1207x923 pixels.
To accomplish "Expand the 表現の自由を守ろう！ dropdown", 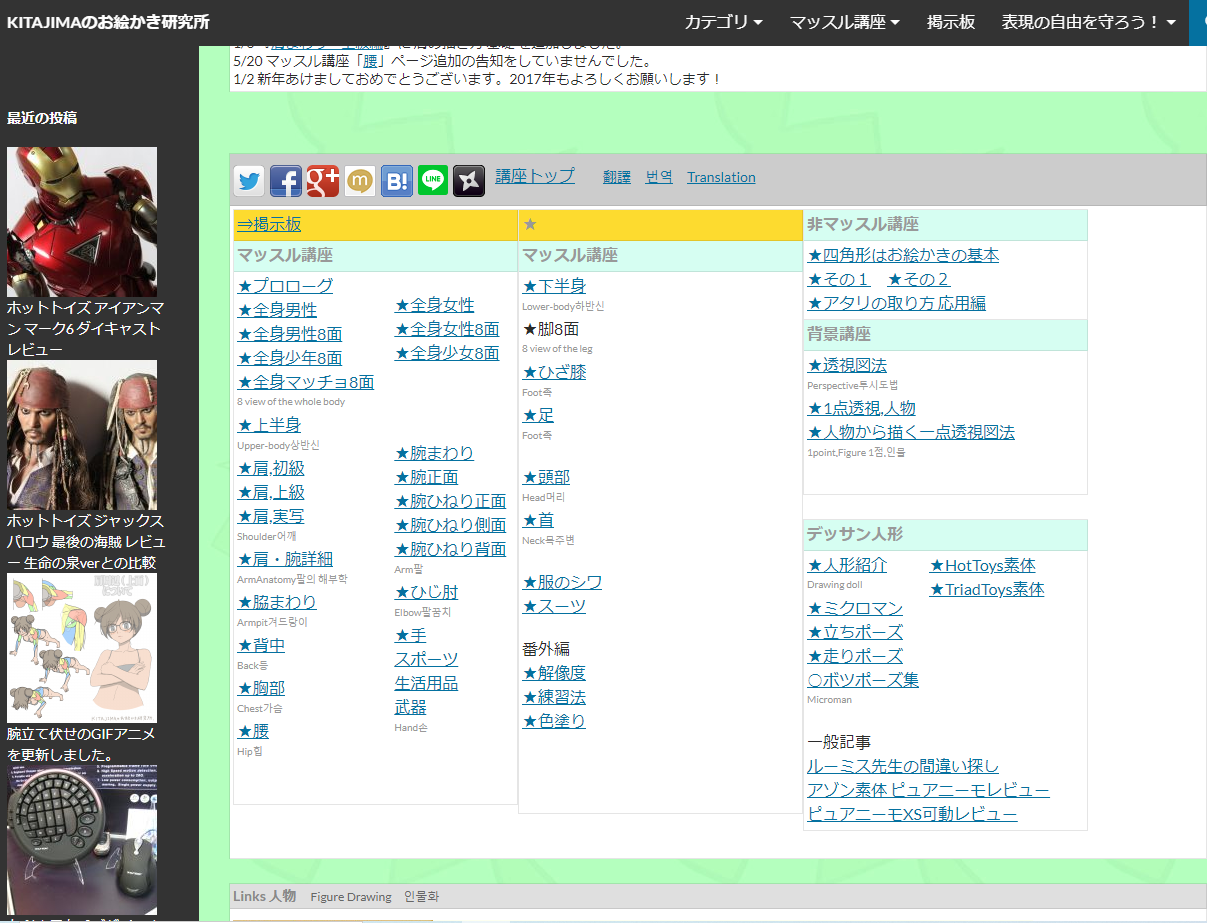I will [x=1089, y=22].
